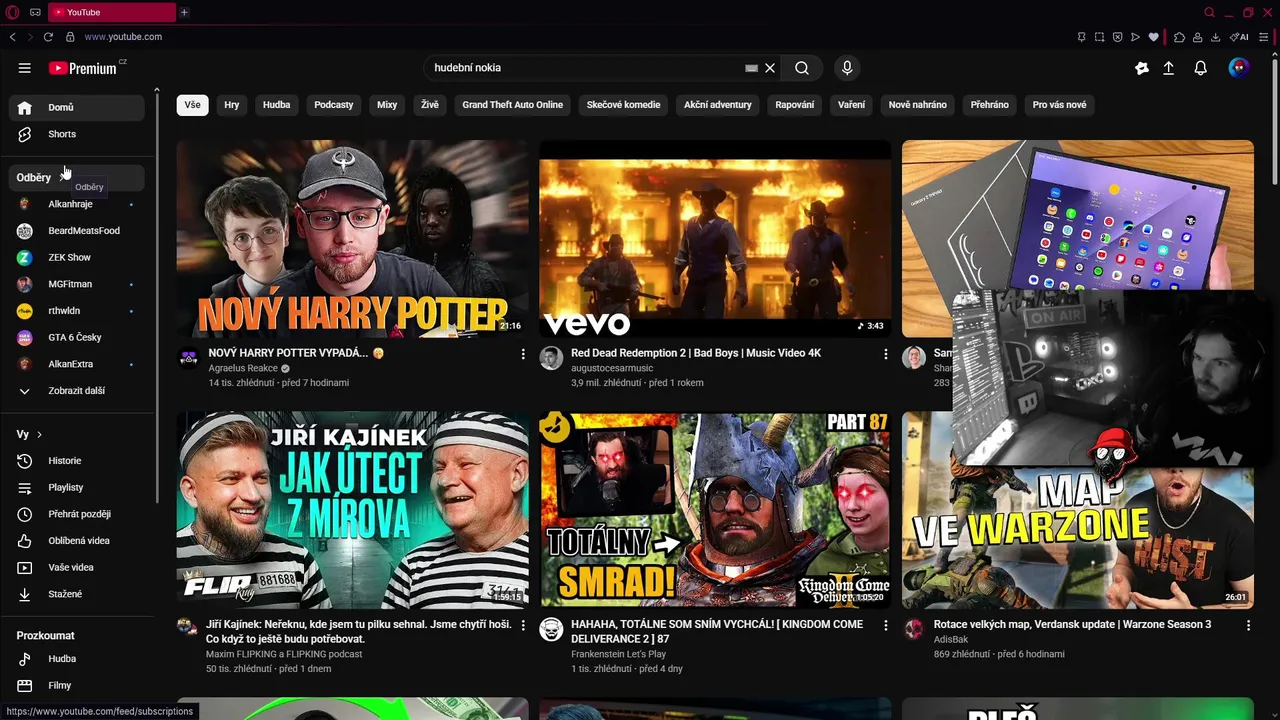1280x720 pixels.
Task: Select the Grand Theft Auto Online chip
Action: pyautogui.click(x=513, y=105)
